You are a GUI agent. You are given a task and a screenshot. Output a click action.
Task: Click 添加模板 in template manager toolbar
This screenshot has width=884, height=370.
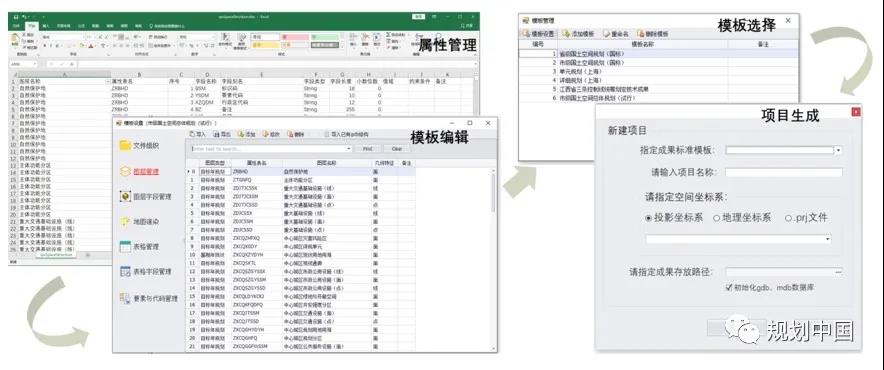click(x=579, y=34)
